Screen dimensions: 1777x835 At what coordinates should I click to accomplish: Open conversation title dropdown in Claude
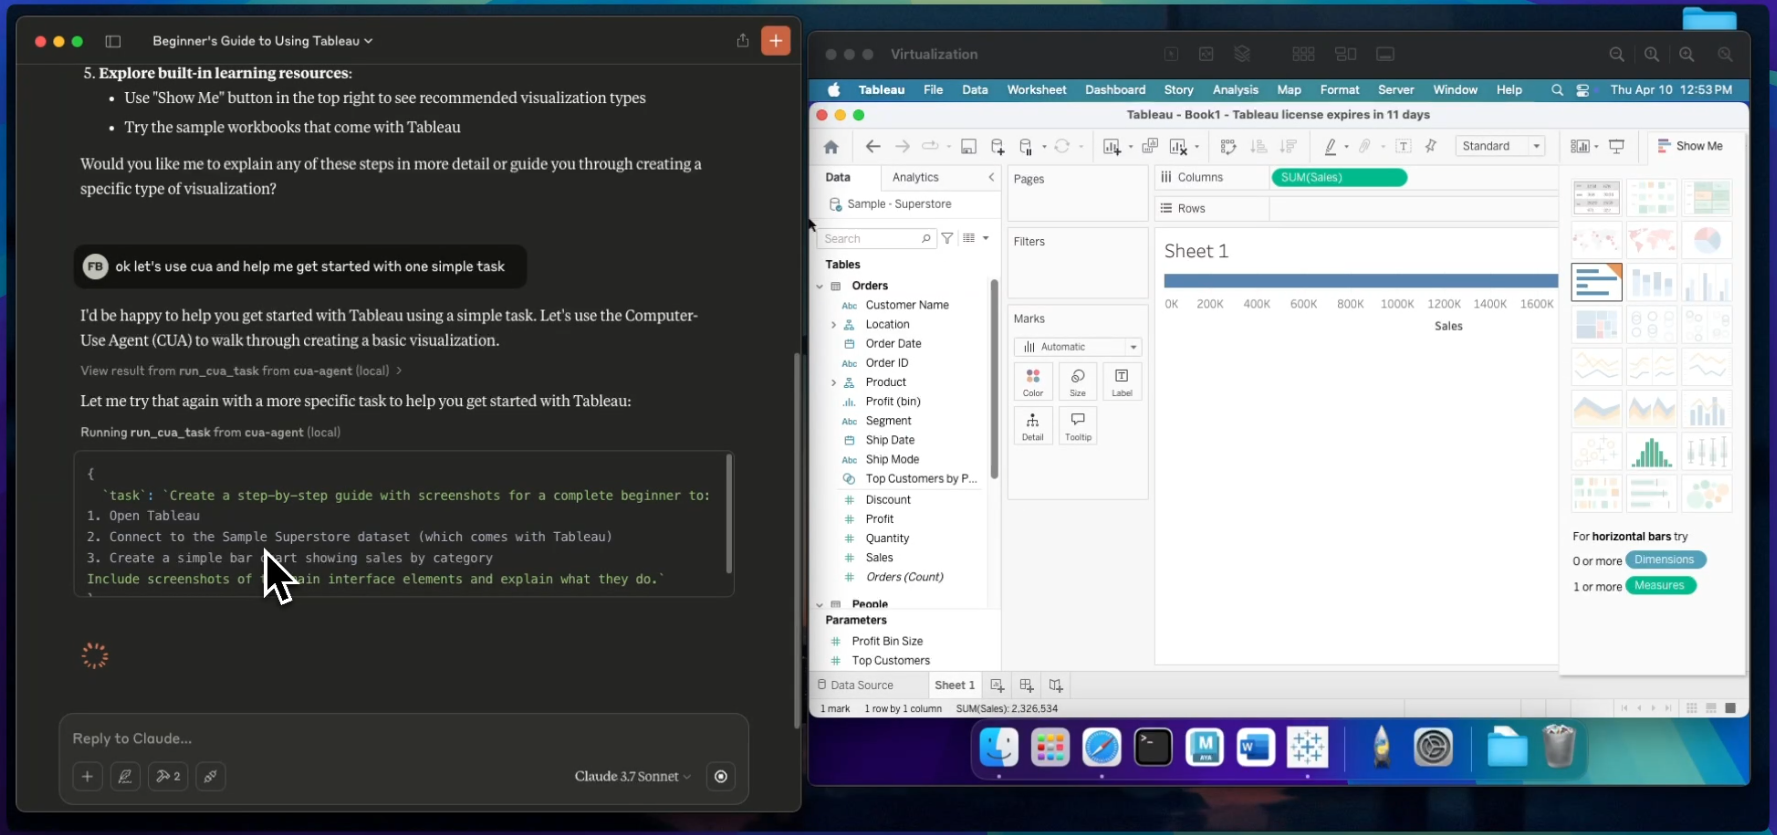(262, 41)
